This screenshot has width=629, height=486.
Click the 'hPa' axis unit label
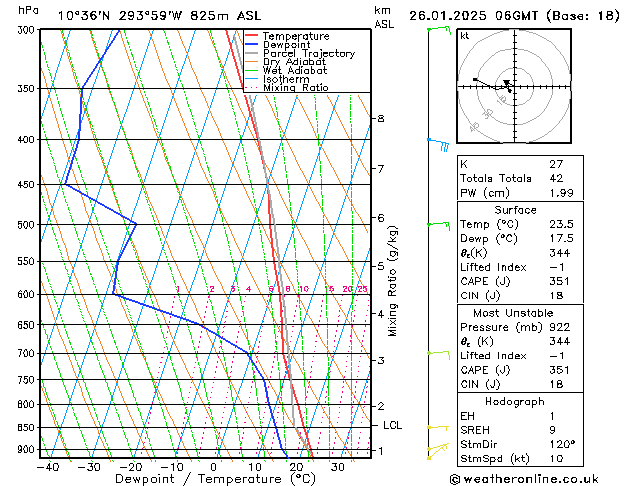28,10
